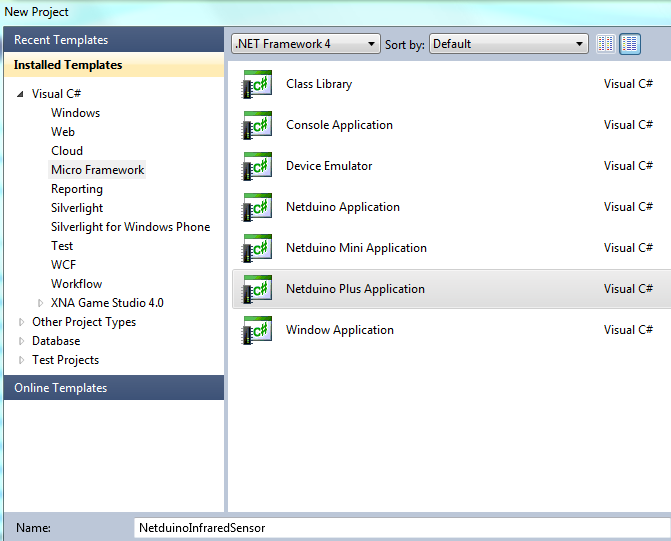Select the XNA Game Studio 4.0 label

[x=107, y=303]
